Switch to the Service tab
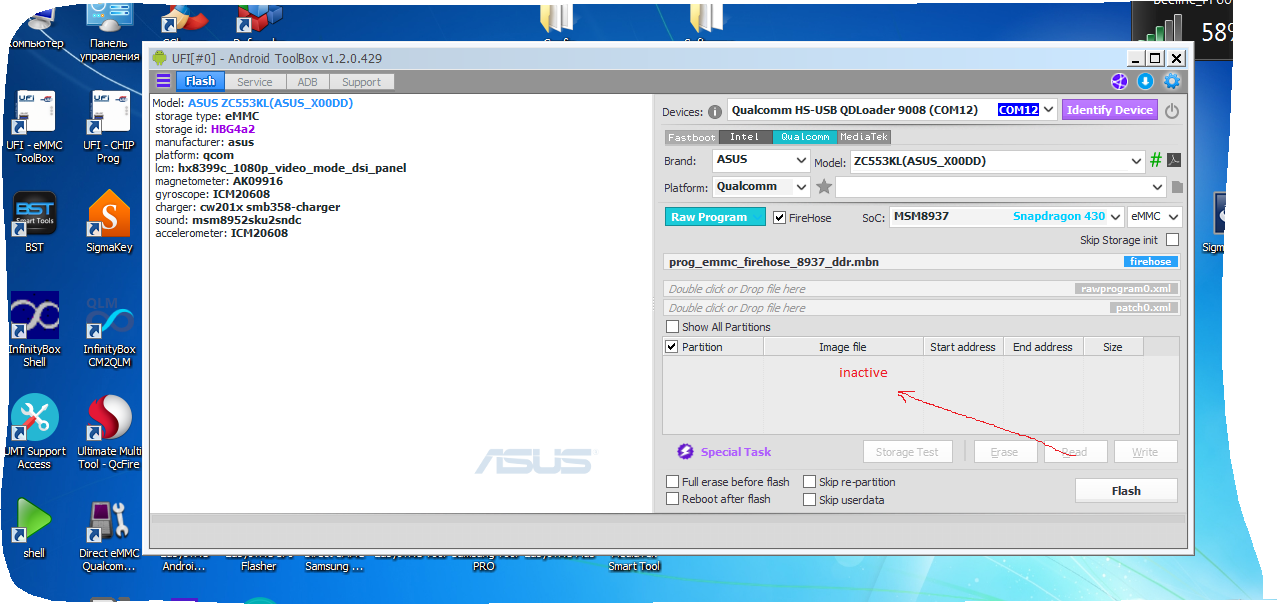Viewport: 1277px width, 604px height. tap(255, 82)
